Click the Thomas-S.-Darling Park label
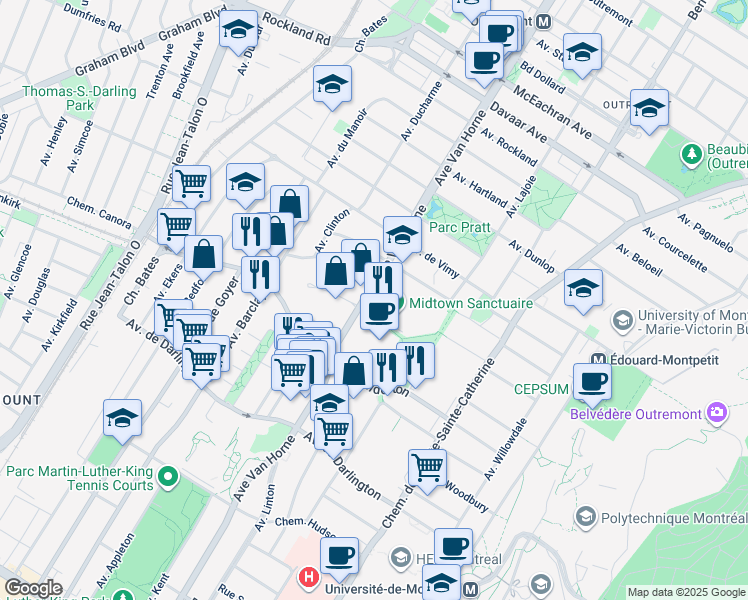 coord(80,98)
